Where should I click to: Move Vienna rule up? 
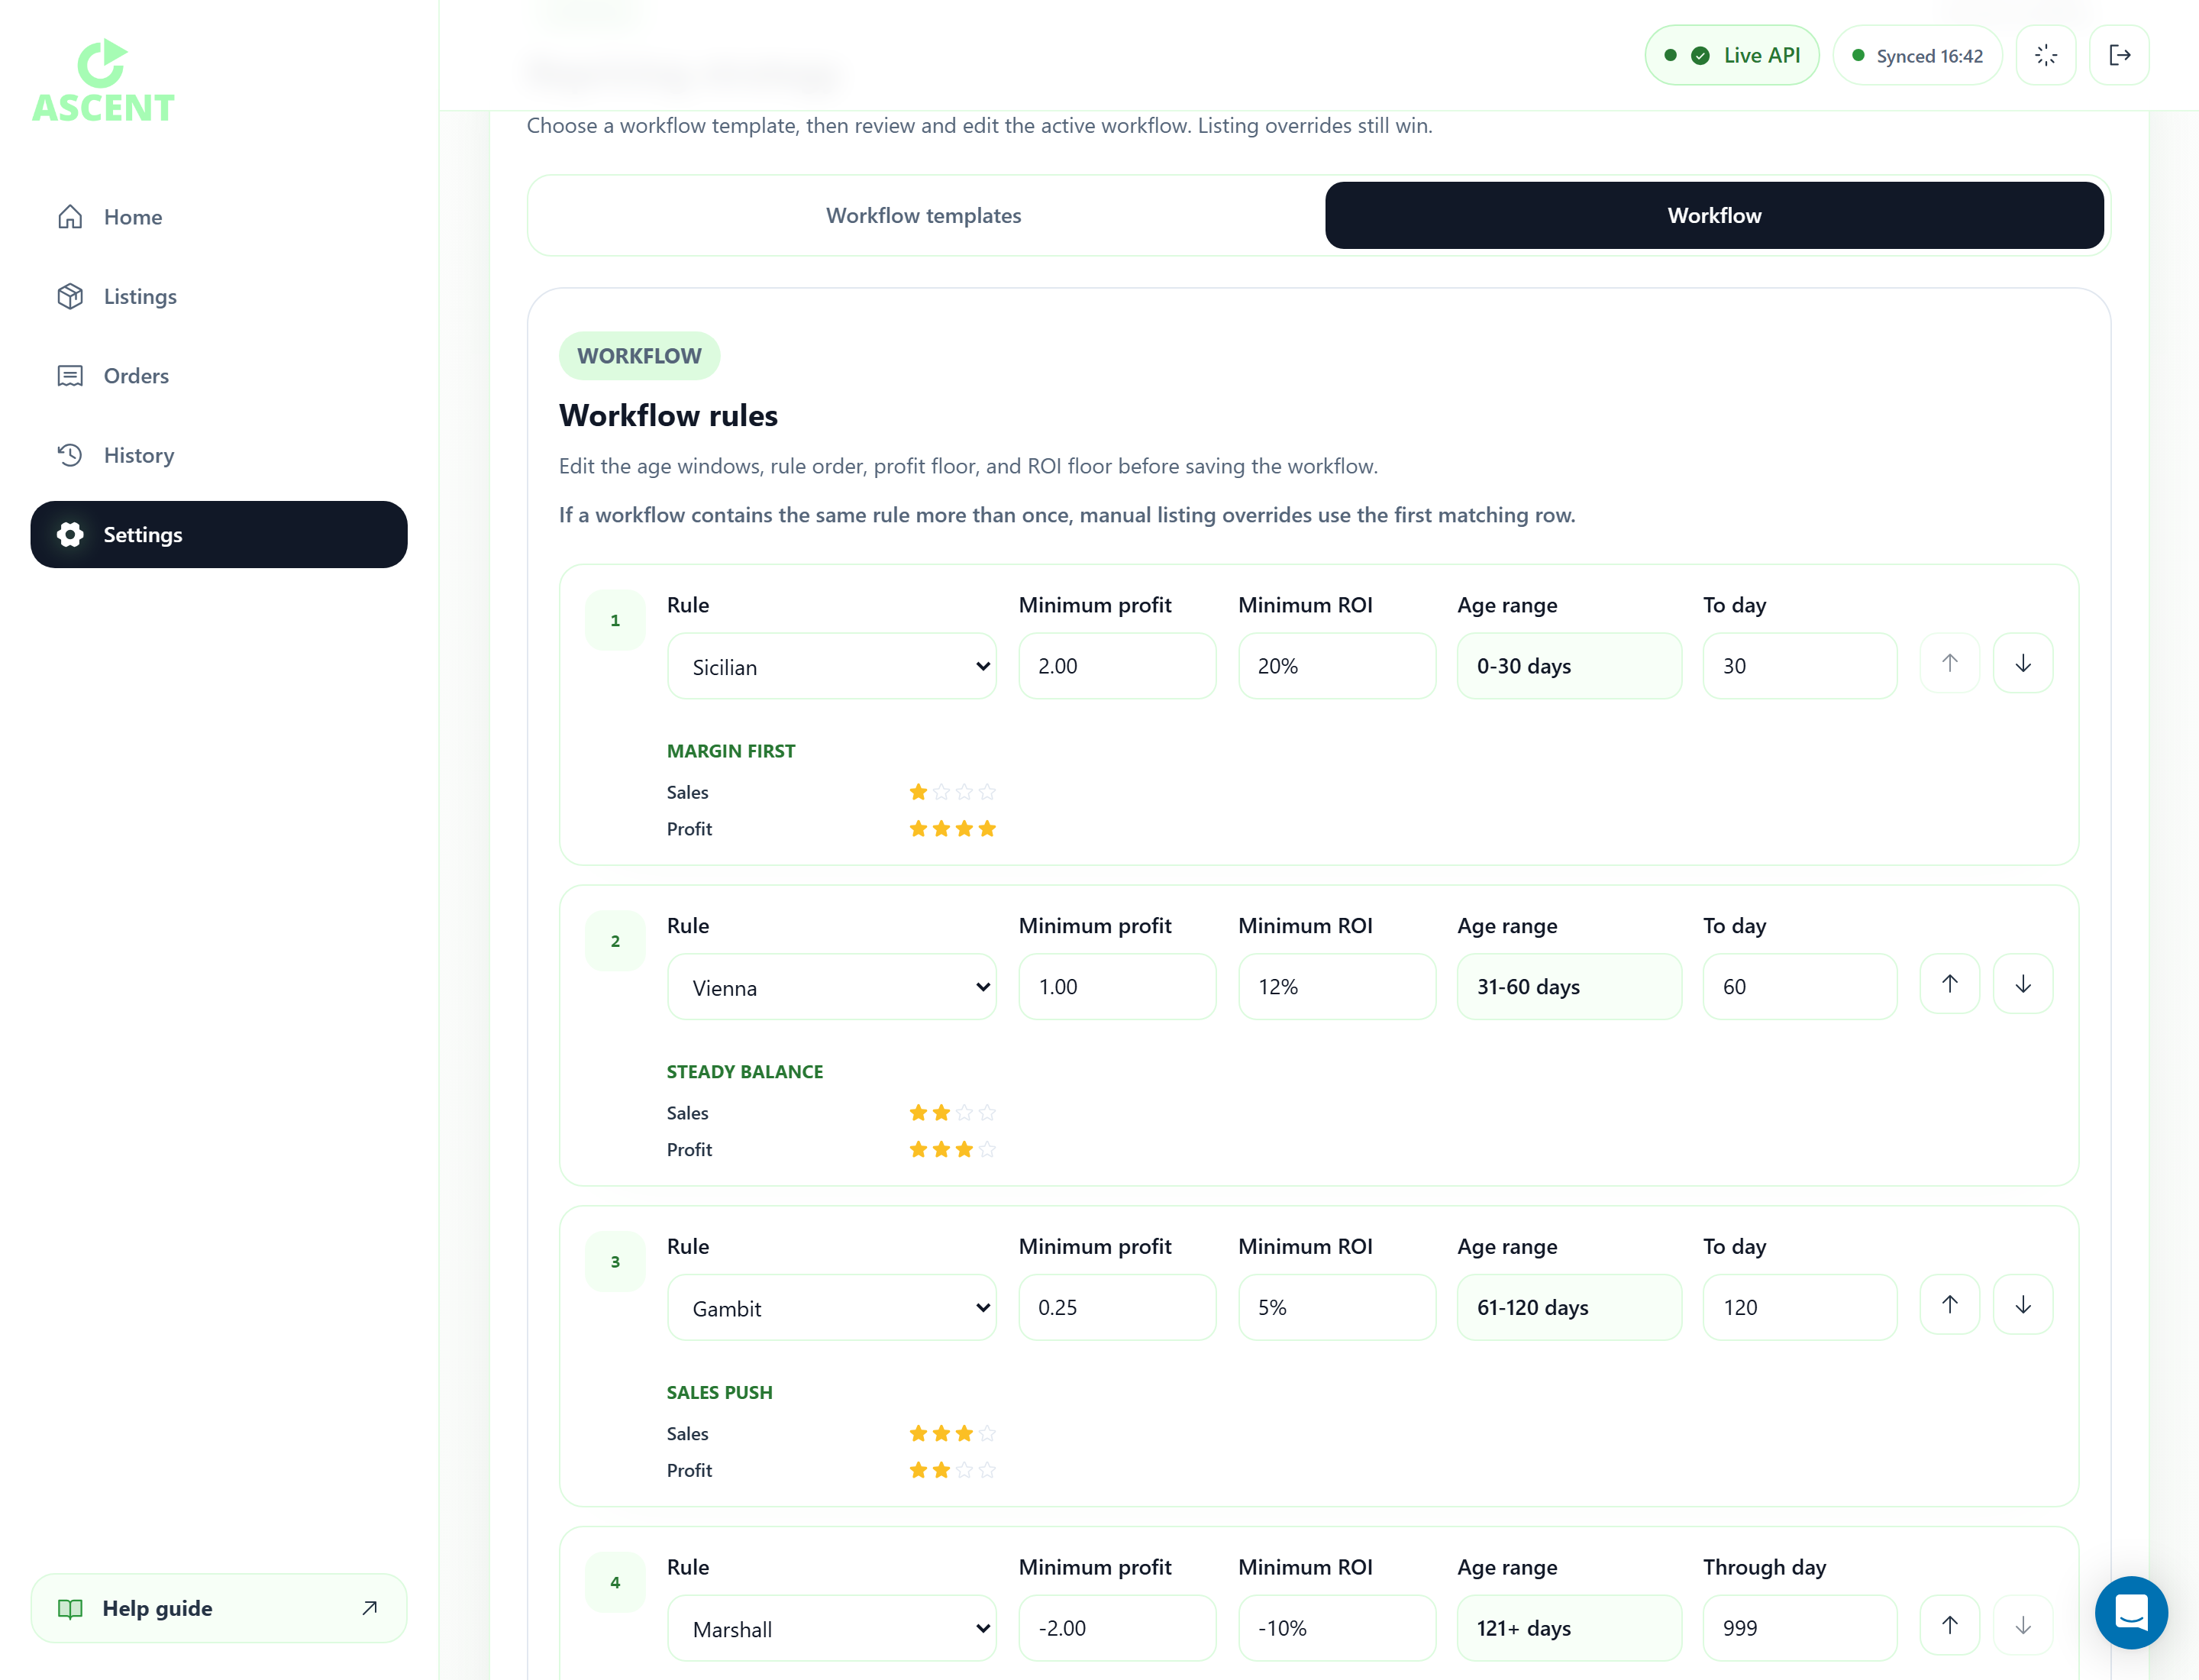(x=1949, y=984)
